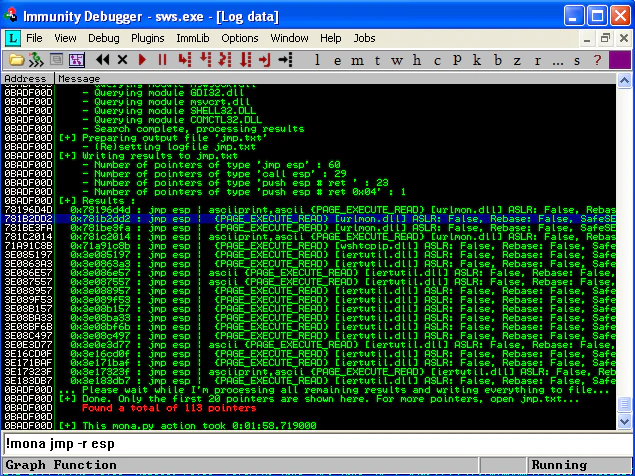635x476 pixels.
Task: Click the Address column header
Action: coord(28,79)
